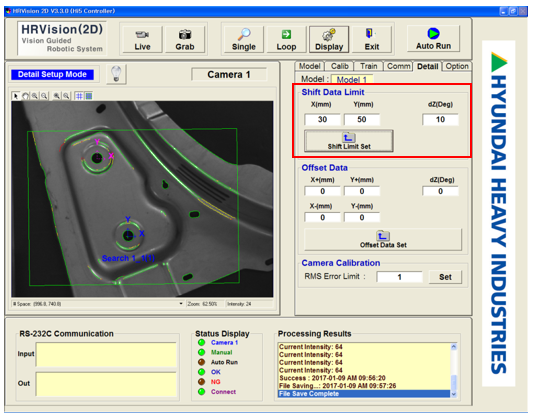Edit Offset Data X-(mm) field
539x420 pixels.
pos(322,218)
